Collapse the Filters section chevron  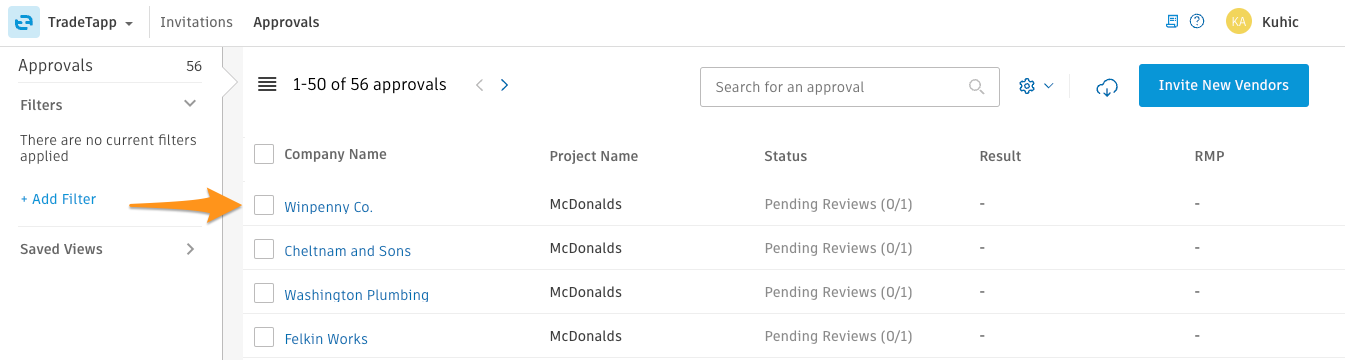tap(191, 104)
